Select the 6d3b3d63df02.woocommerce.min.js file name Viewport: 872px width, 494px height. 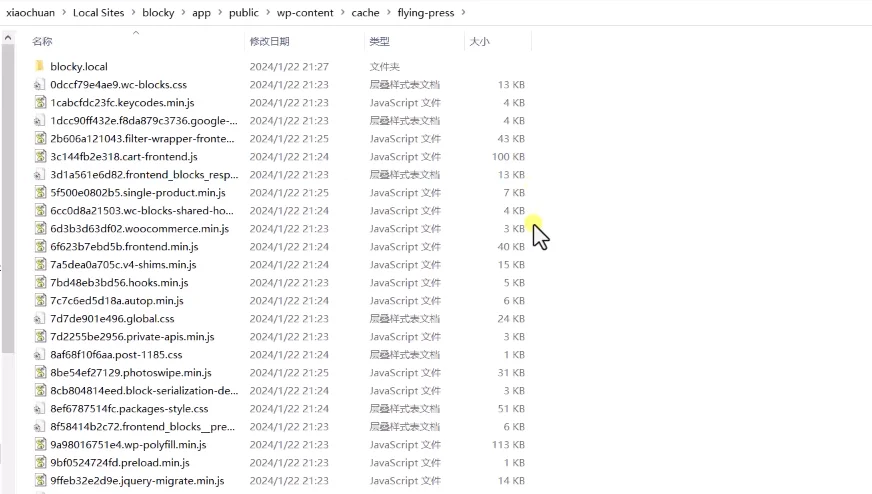click(139, 229)
